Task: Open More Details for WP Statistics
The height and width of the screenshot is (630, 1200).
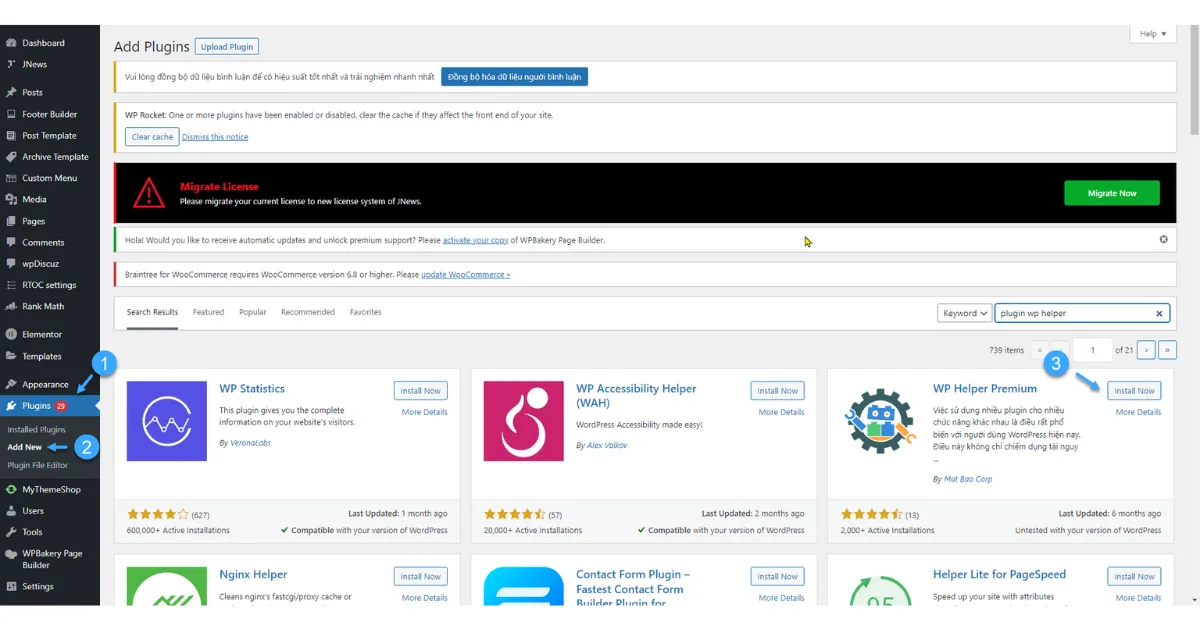Action: 425,412
